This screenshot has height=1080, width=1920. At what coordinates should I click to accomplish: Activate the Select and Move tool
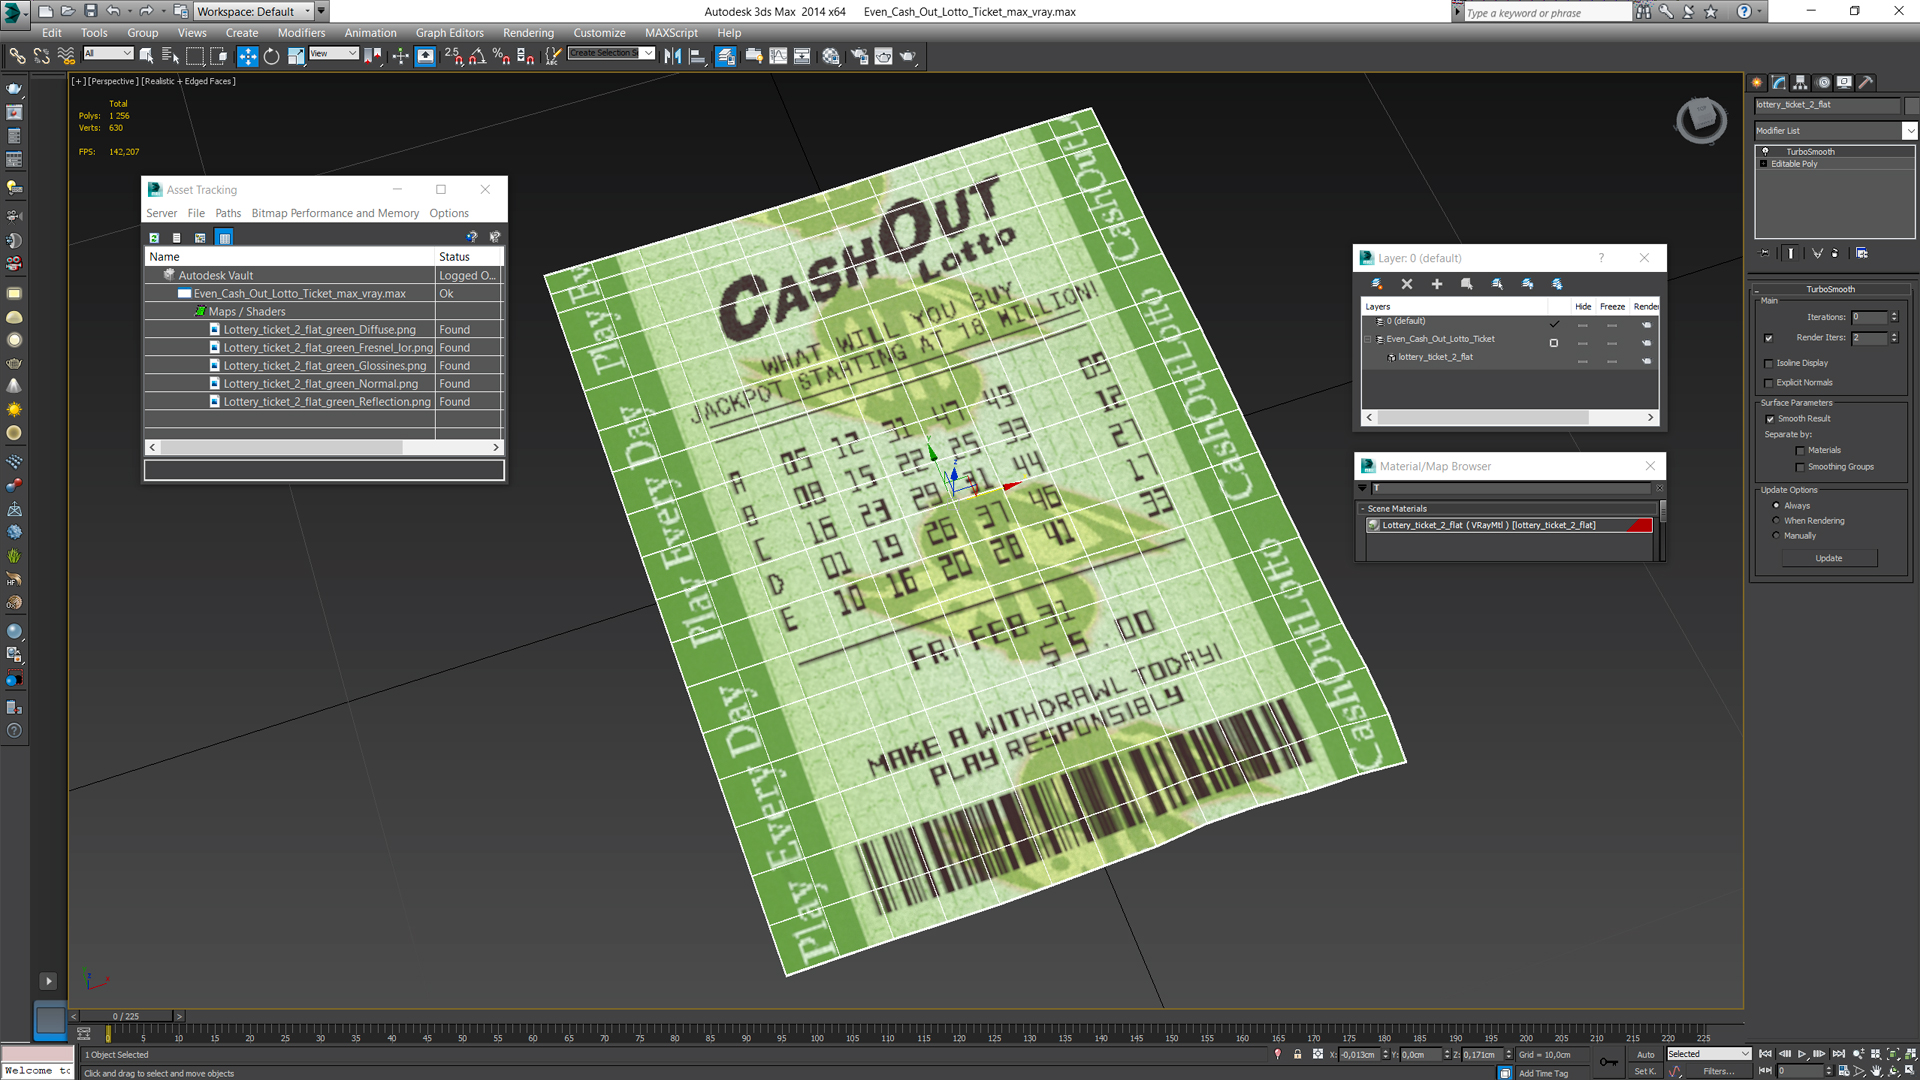click(x=247, y=56)
